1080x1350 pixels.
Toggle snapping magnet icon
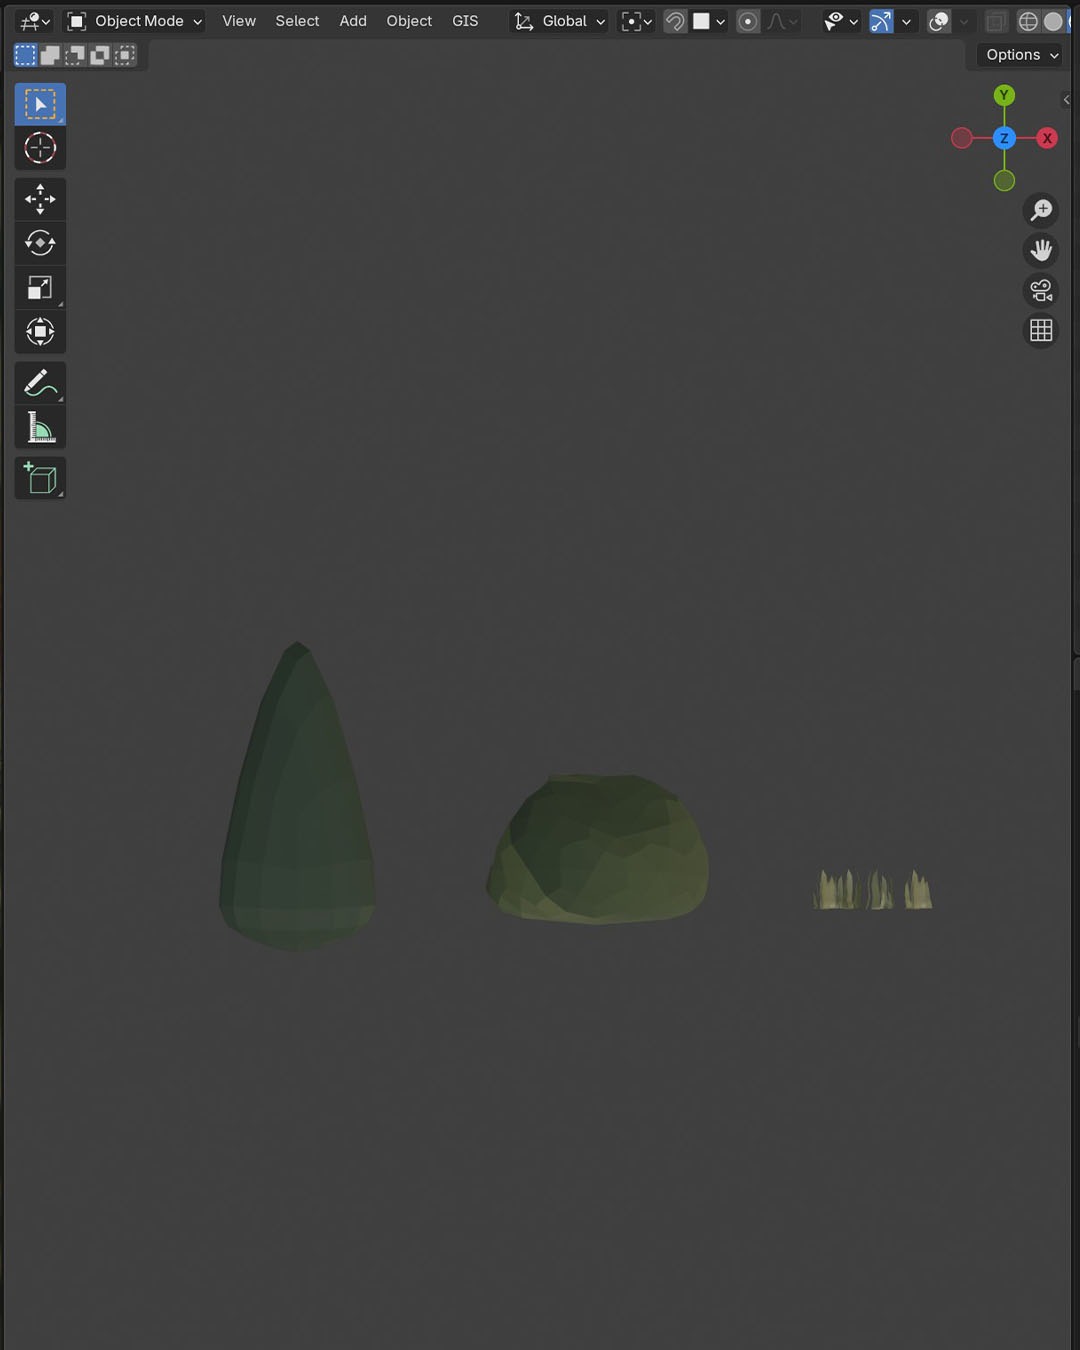coord(675,21)
